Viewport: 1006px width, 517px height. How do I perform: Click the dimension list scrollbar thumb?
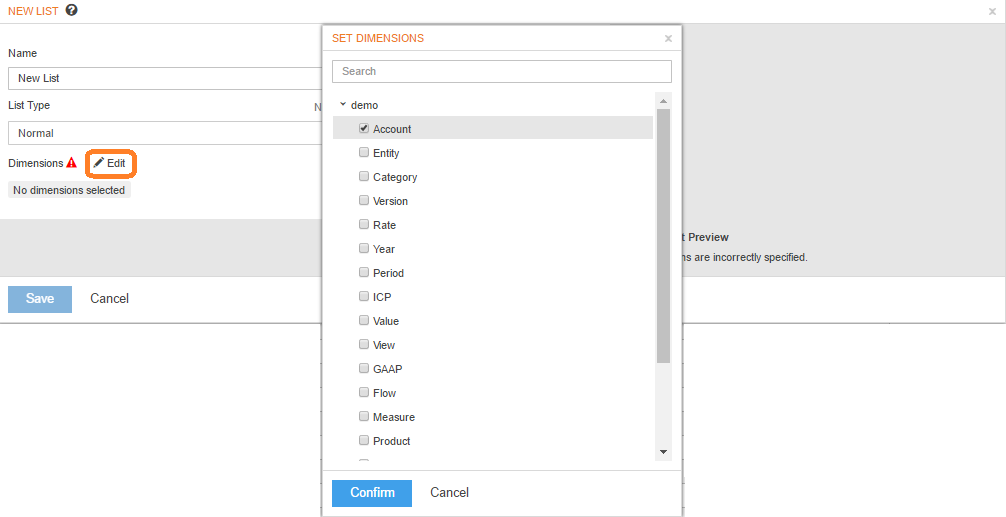click(663, 236)
